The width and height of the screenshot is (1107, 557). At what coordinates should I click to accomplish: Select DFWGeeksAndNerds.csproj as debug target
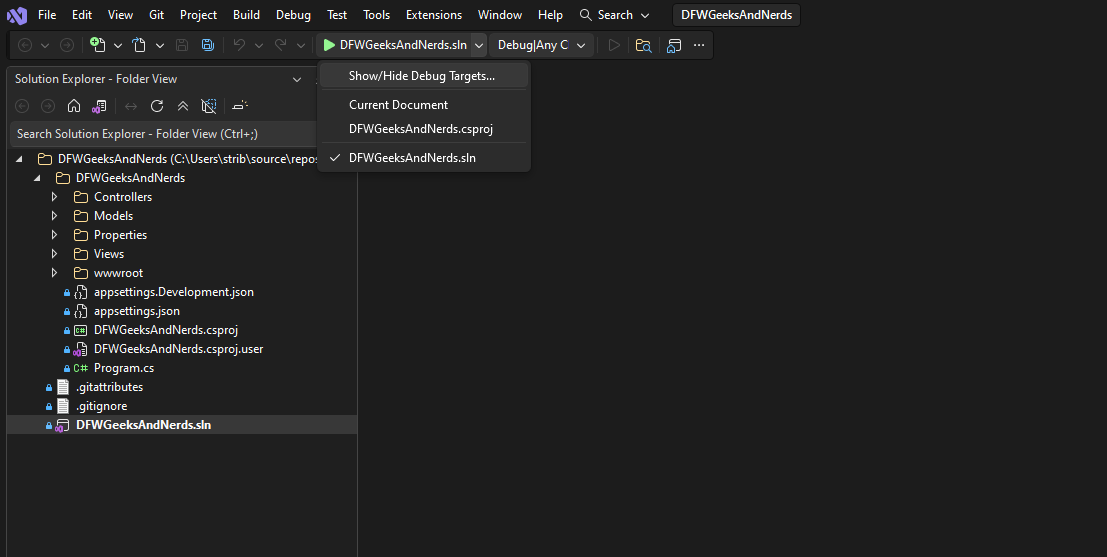424,128
